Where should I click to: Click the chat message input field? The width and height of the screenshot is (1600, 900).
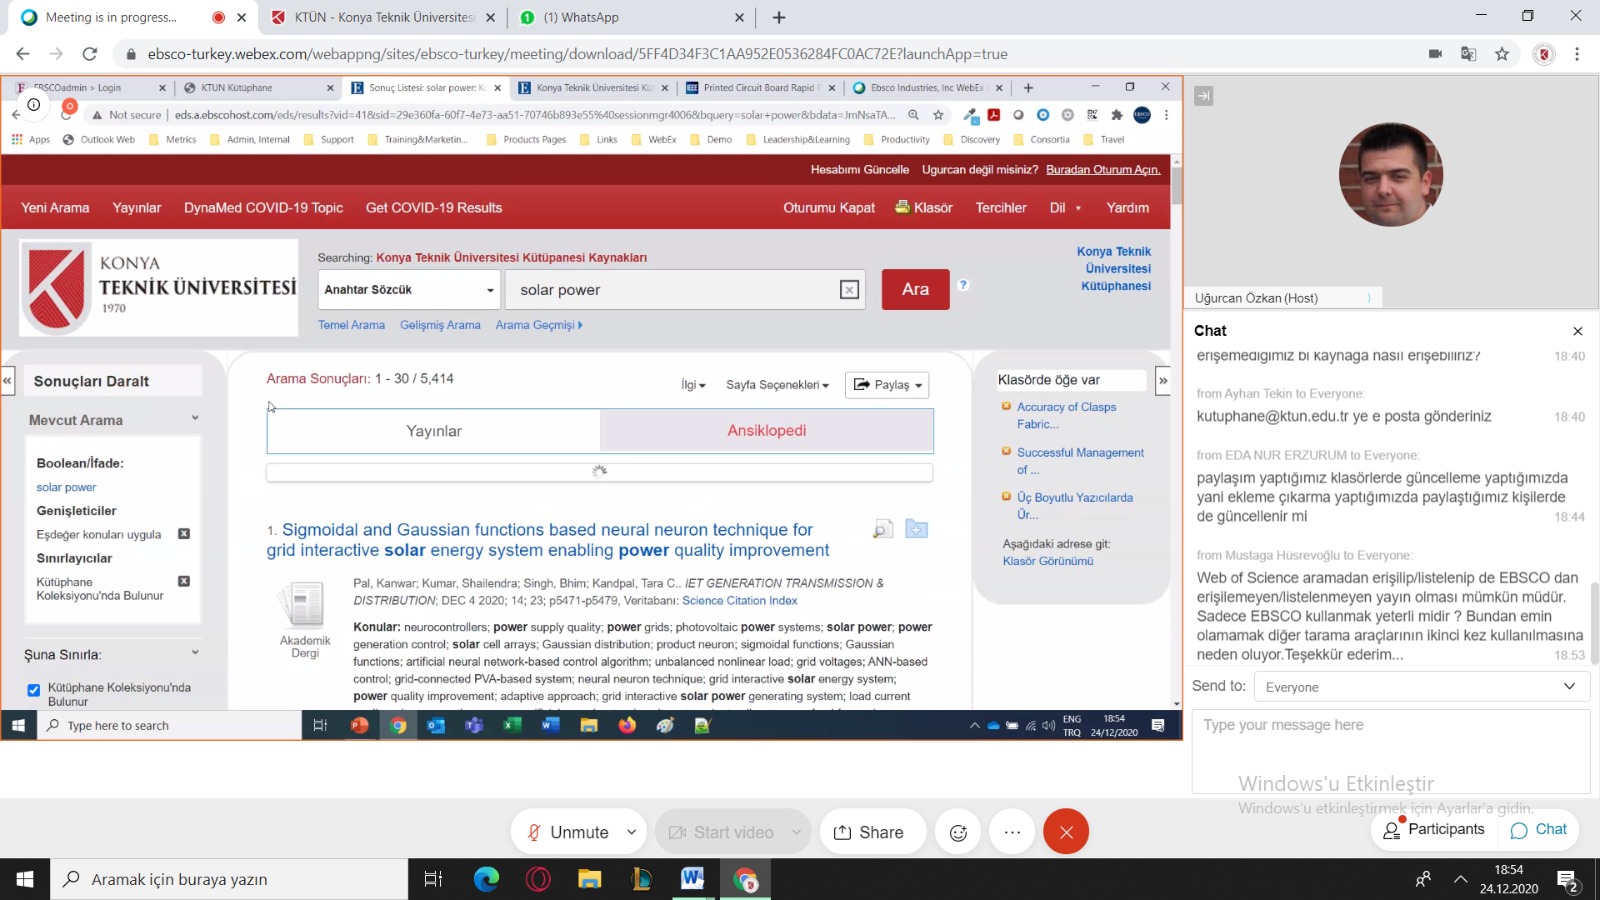pyautogui.click(x=1390, y=750)
